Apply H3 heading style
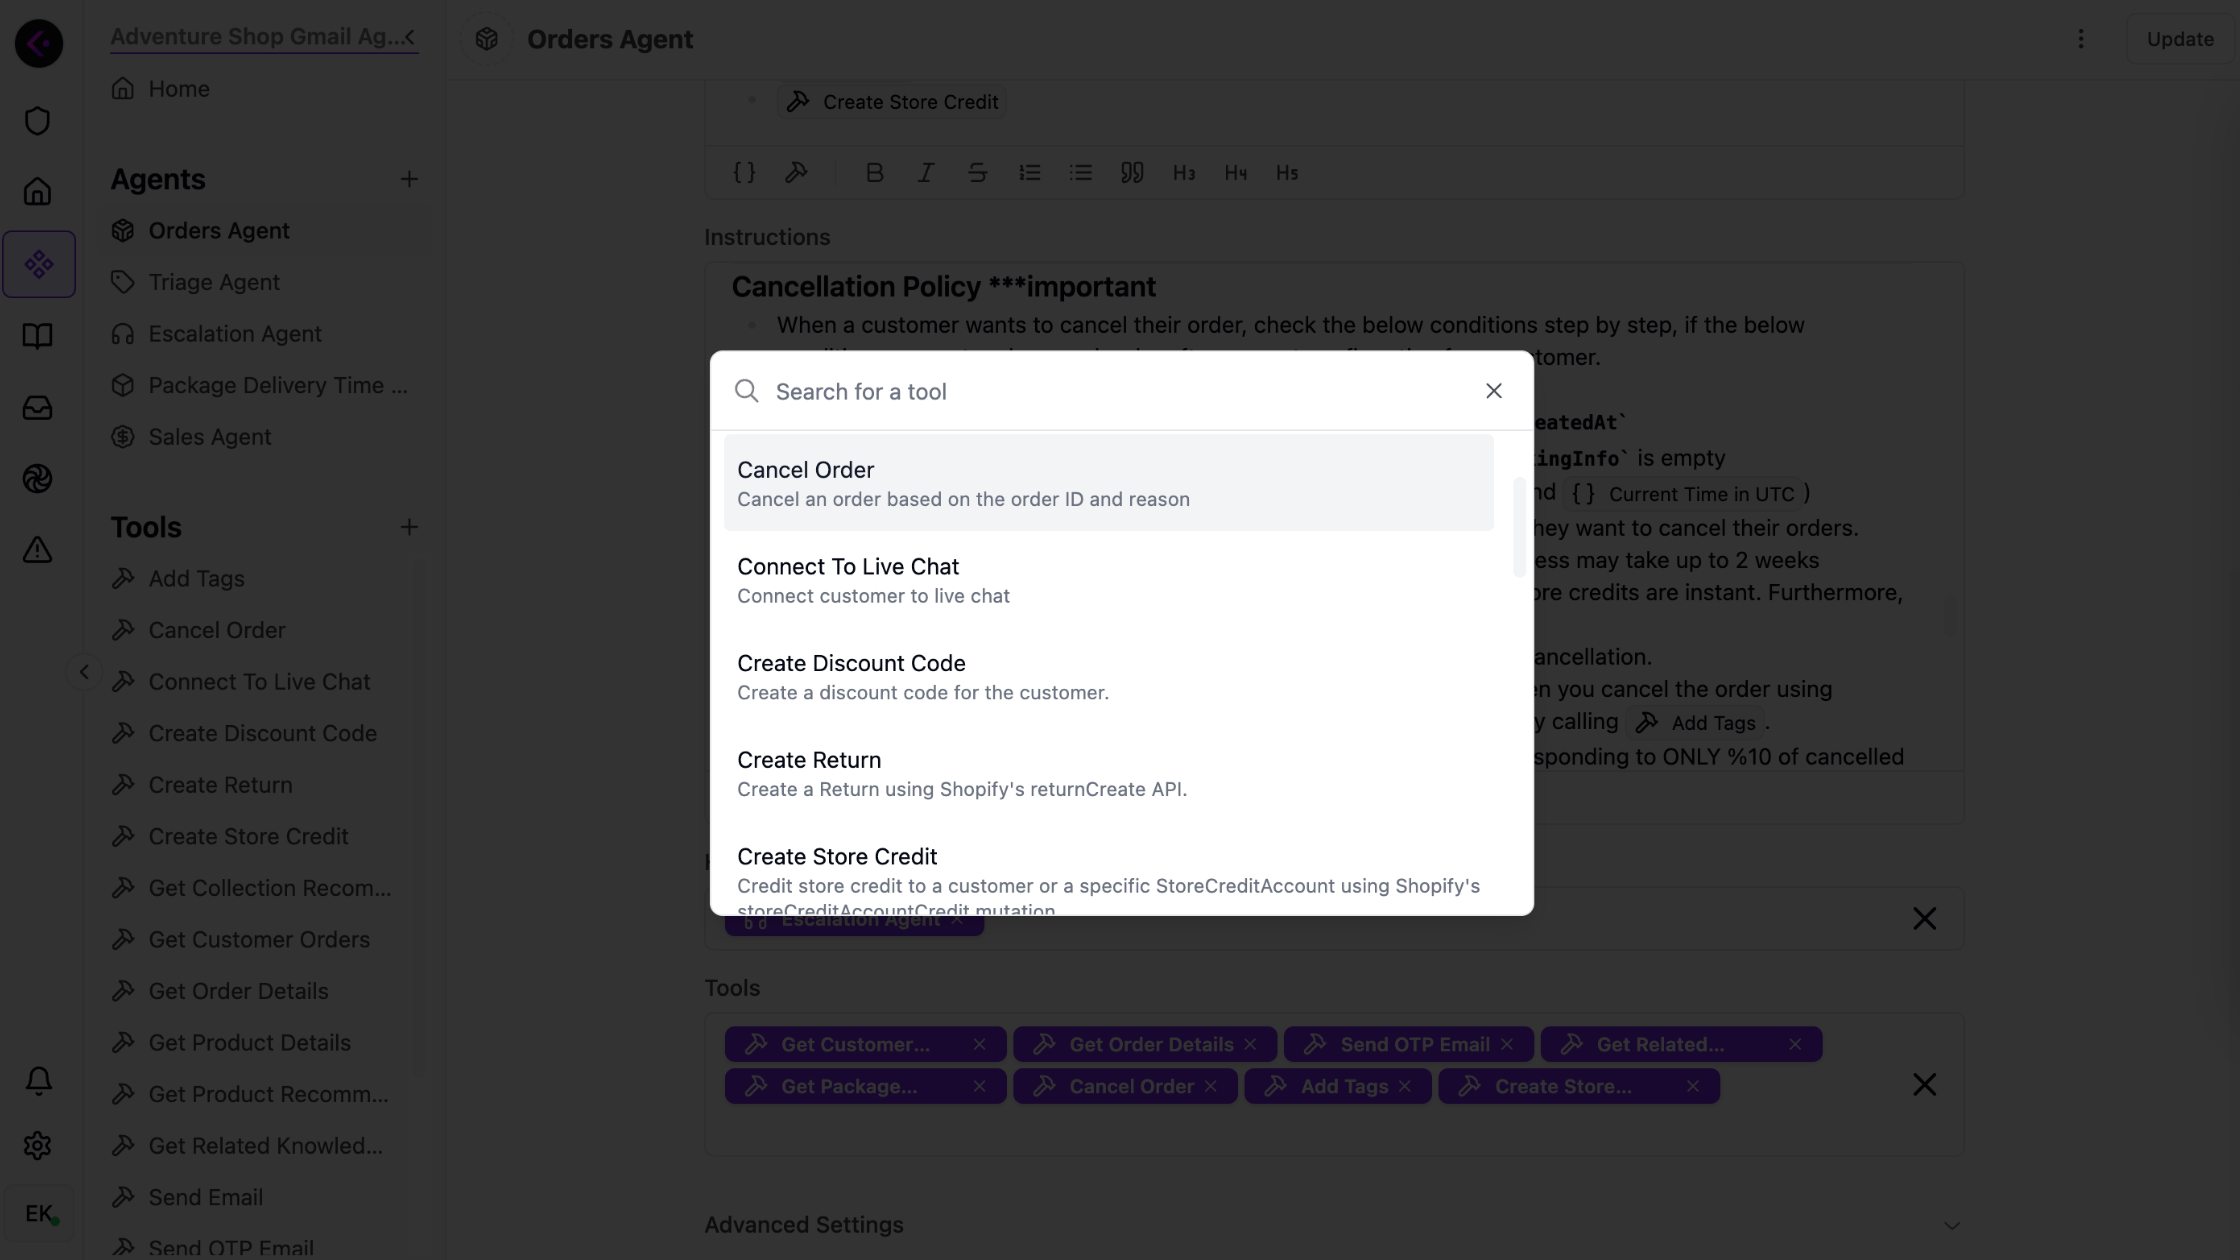This screenshot has height=1260, width=2240. click(x=1184, y=173)
